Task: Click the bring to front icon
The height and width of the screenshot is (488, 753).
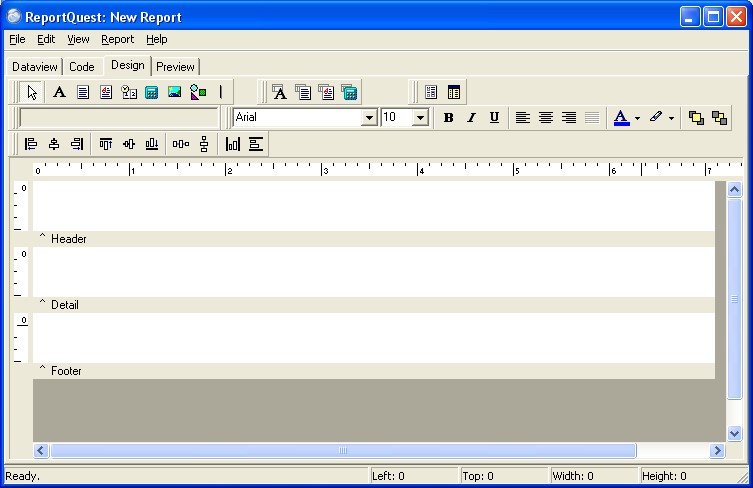Action: click(x=696, y=118)
